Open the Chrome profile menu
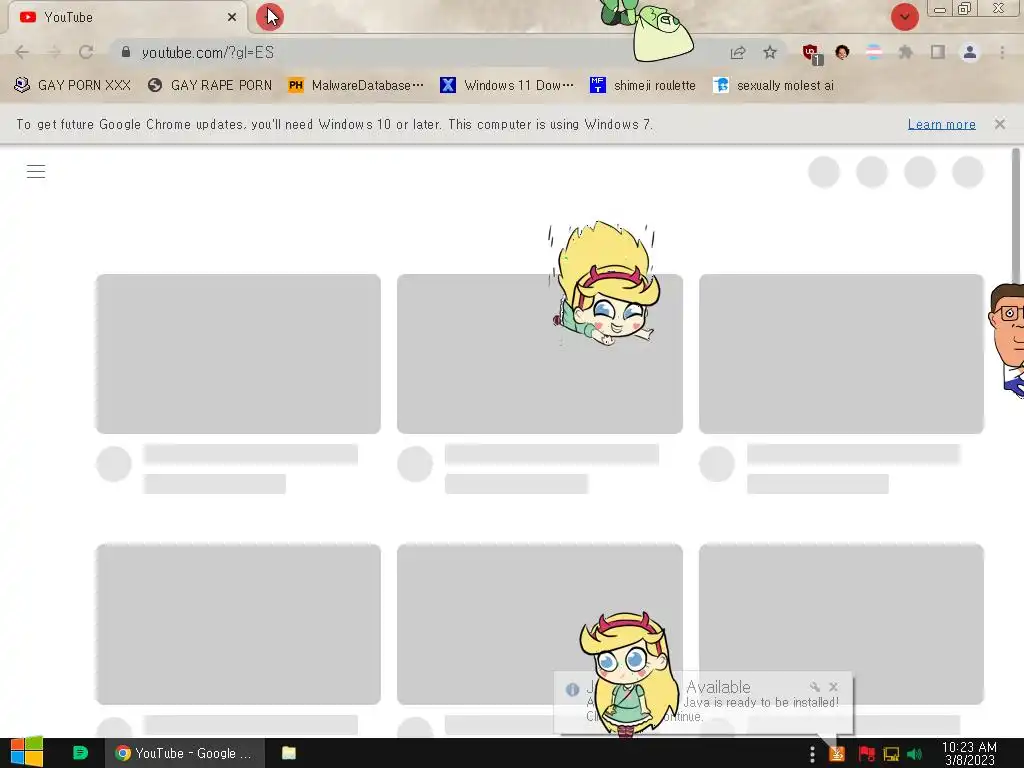Screen dimensions: 1024x768 tap(970, 52)
